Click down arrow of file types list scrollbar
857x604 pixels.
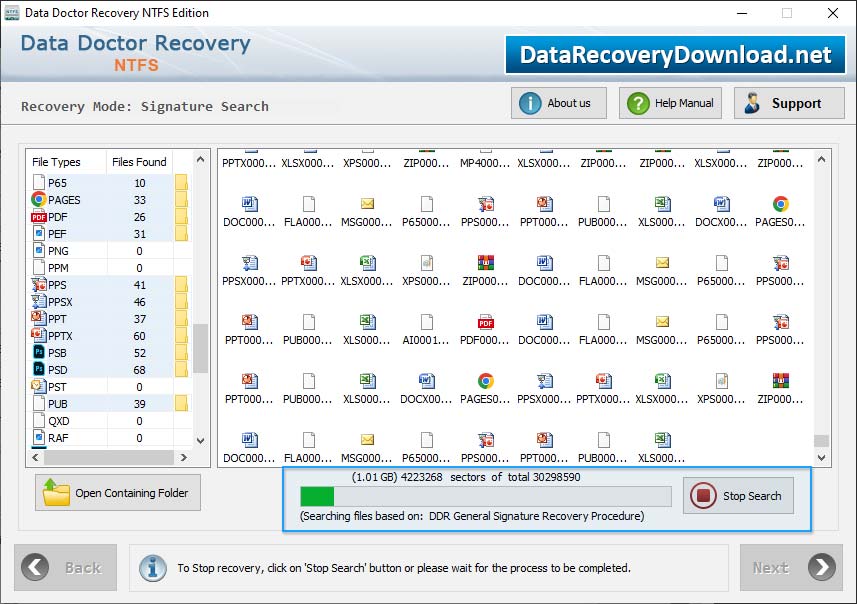[x=201, y=441]
